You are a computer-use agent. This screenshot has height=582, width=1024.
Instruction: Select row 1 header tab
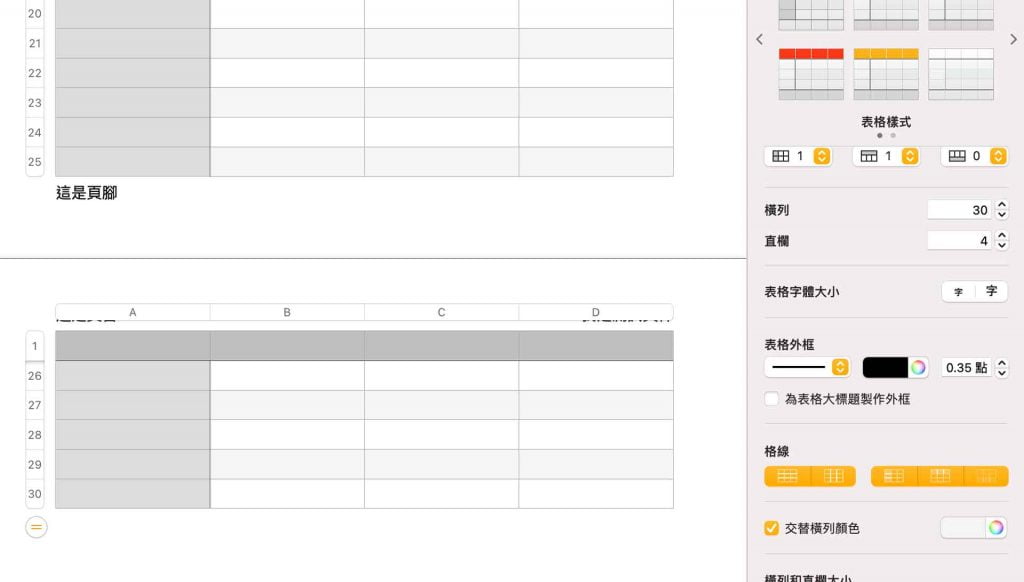(35, 346)
